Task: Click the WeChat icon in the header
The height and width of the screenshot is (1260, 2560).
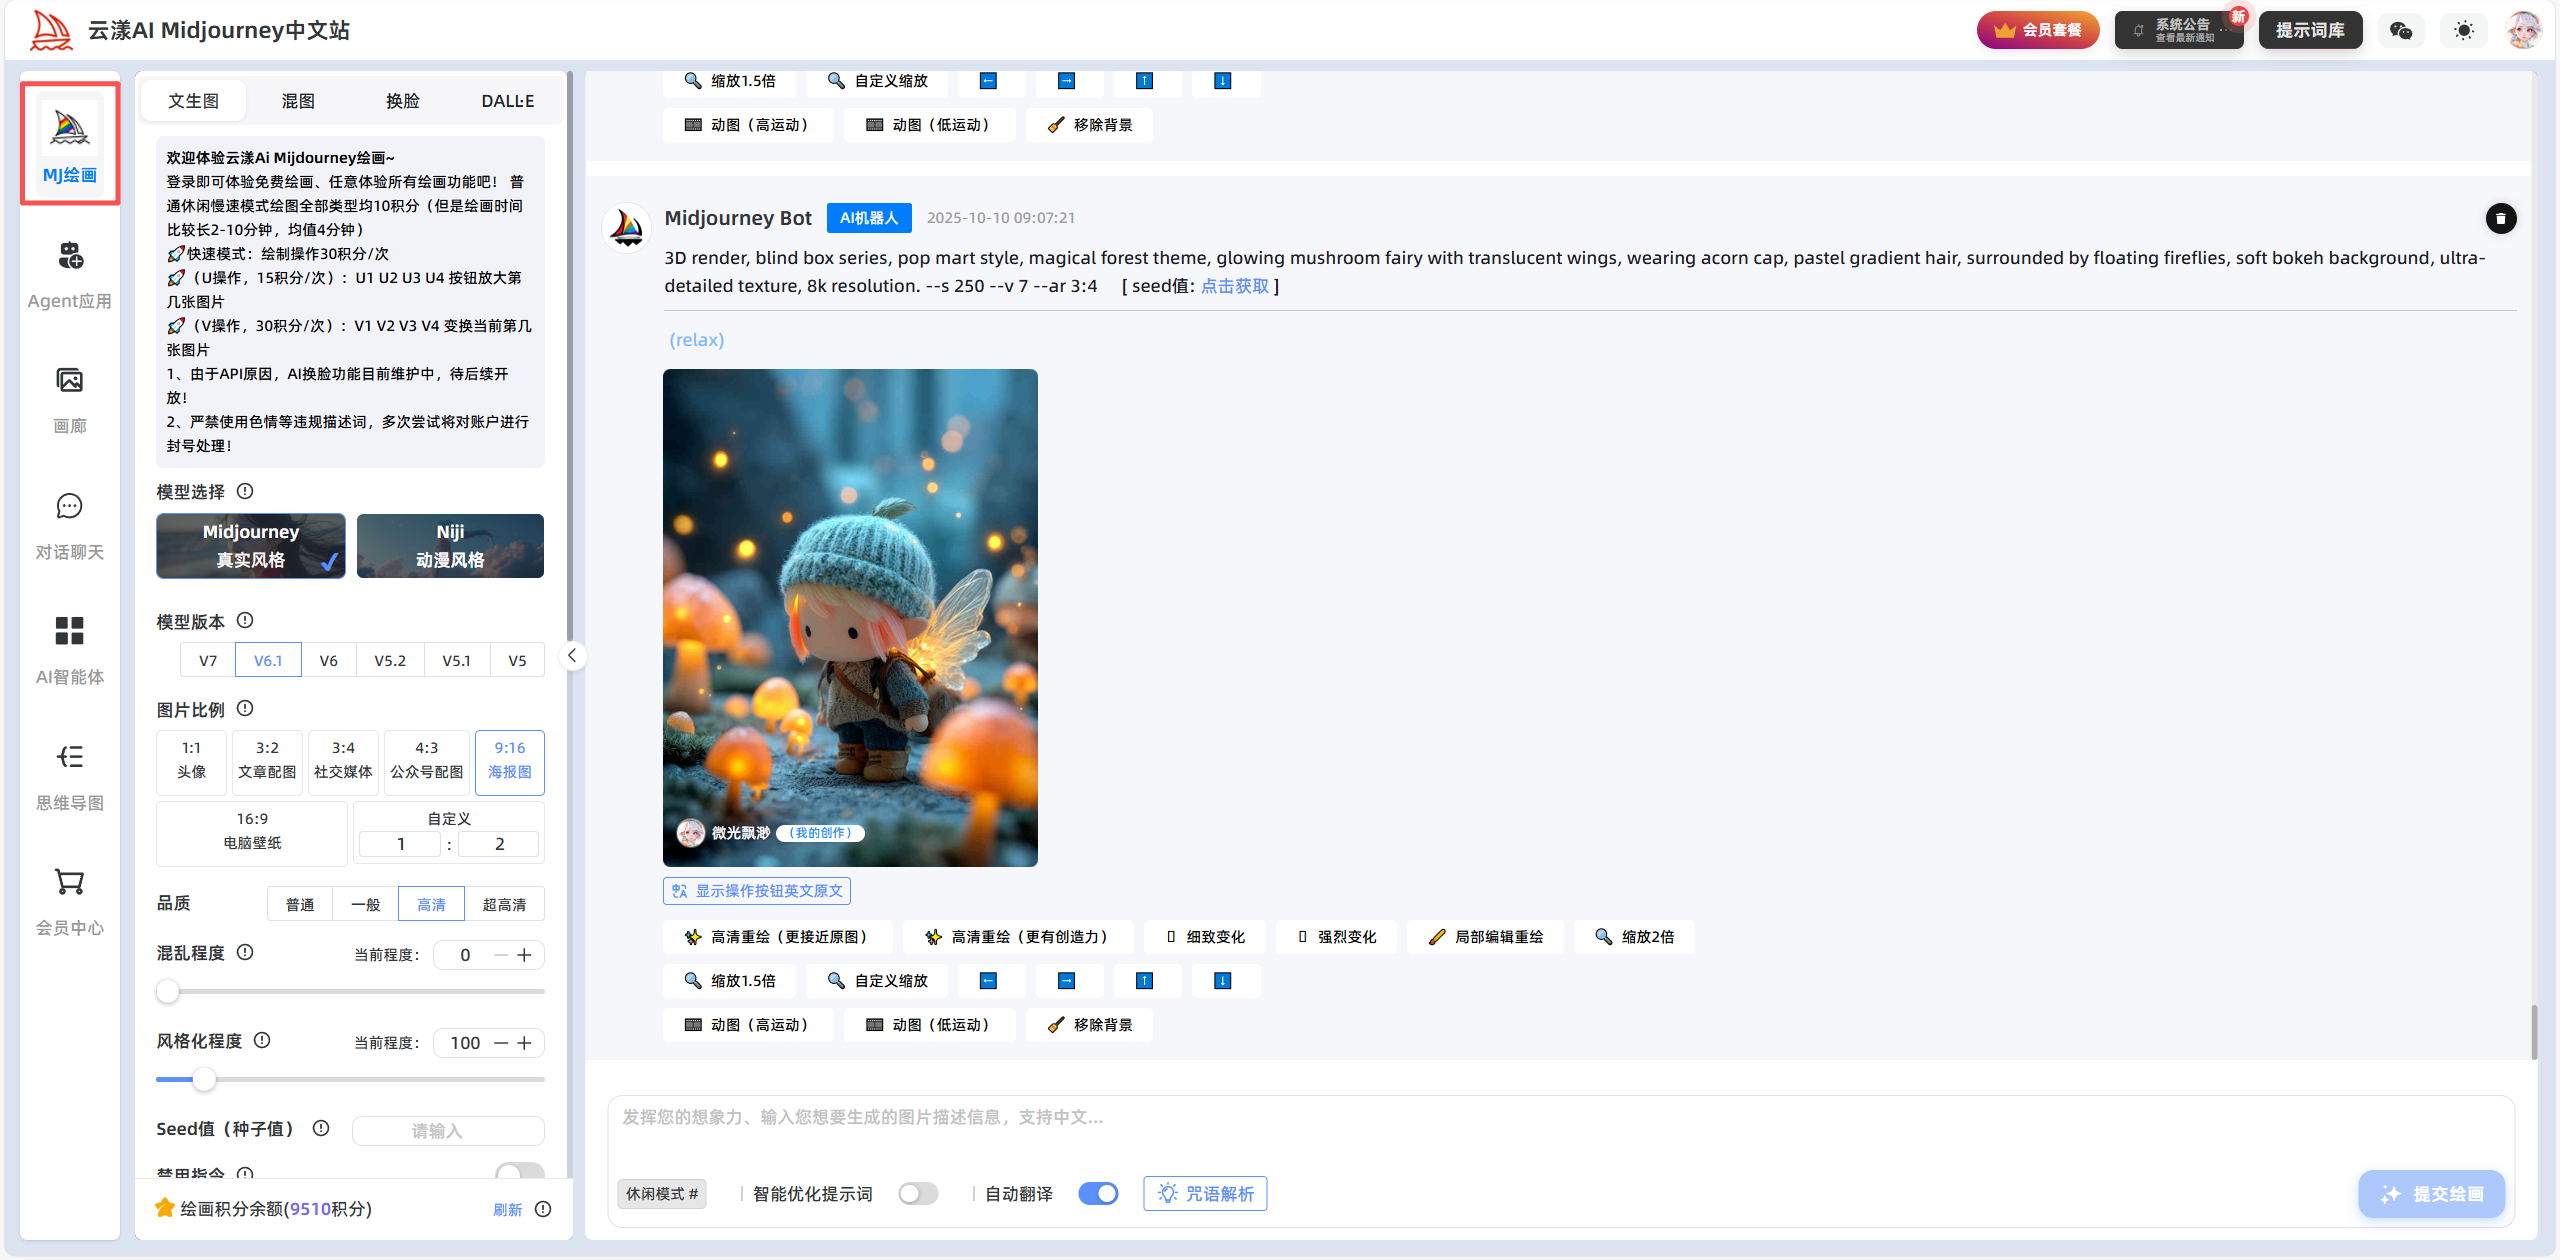Action: pyautogui.click(x=2400, y=30)
